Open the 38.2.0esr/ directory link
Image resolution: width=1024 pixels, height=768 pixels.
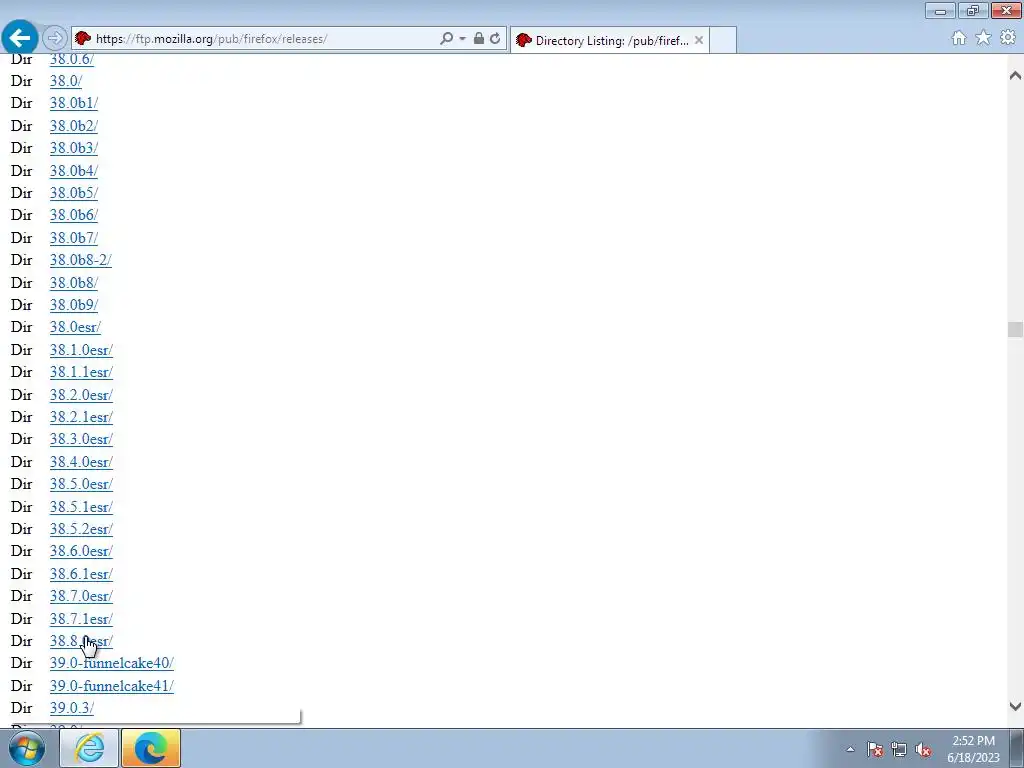coord(81,396)
